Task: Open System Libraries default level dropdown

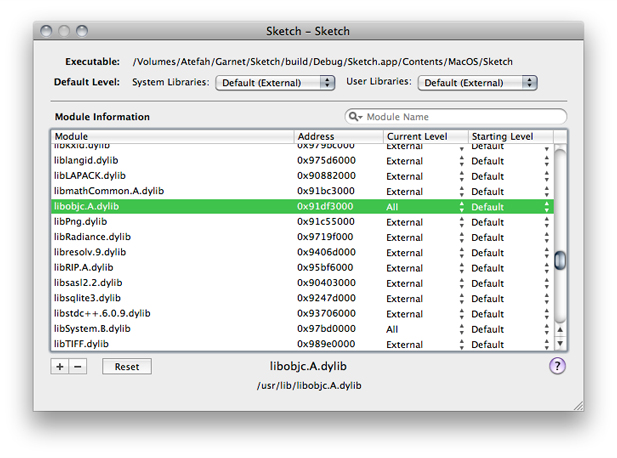Action: tap(275, 83)
